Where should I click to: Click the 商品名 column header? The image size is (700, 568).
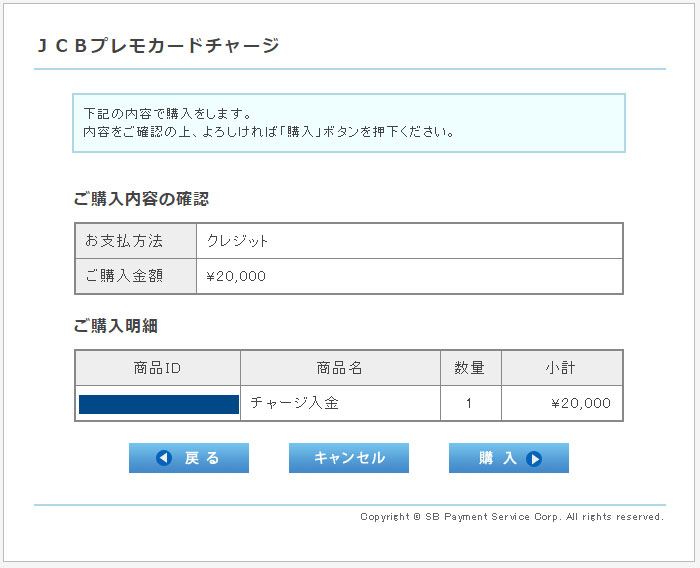(340, 368)
